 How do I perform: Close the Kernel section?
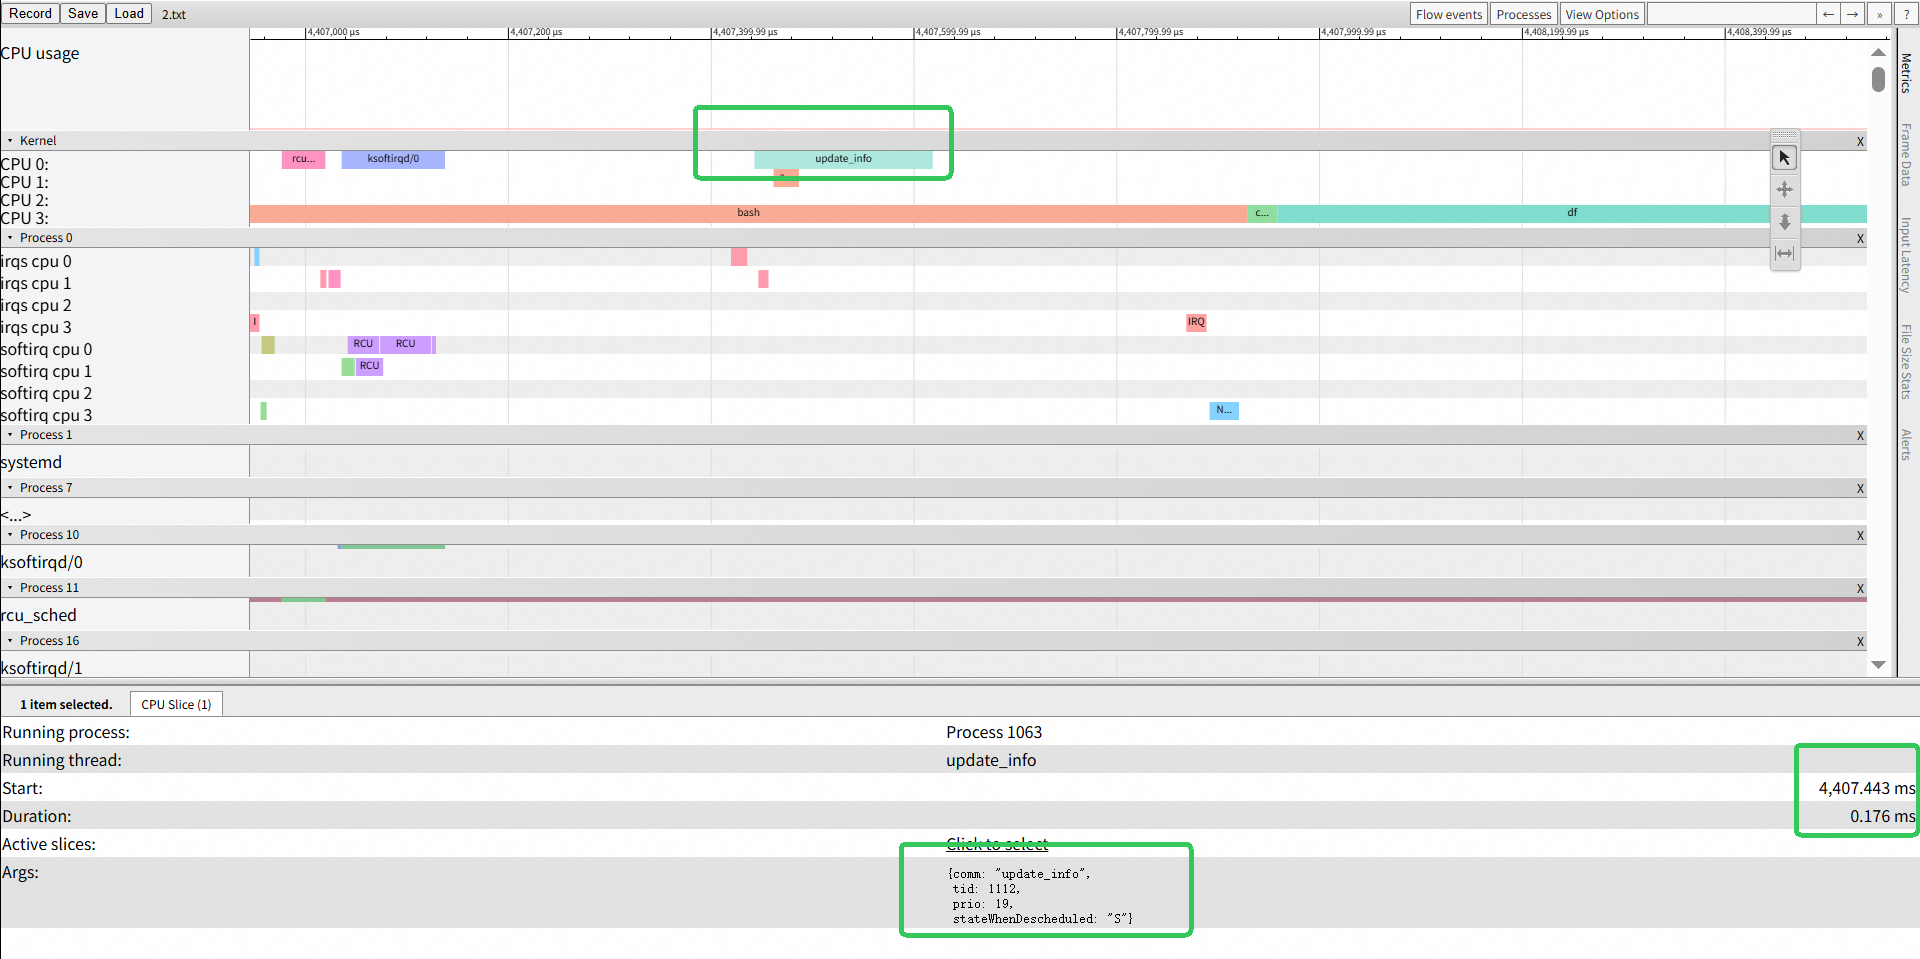click(1860, 142)
